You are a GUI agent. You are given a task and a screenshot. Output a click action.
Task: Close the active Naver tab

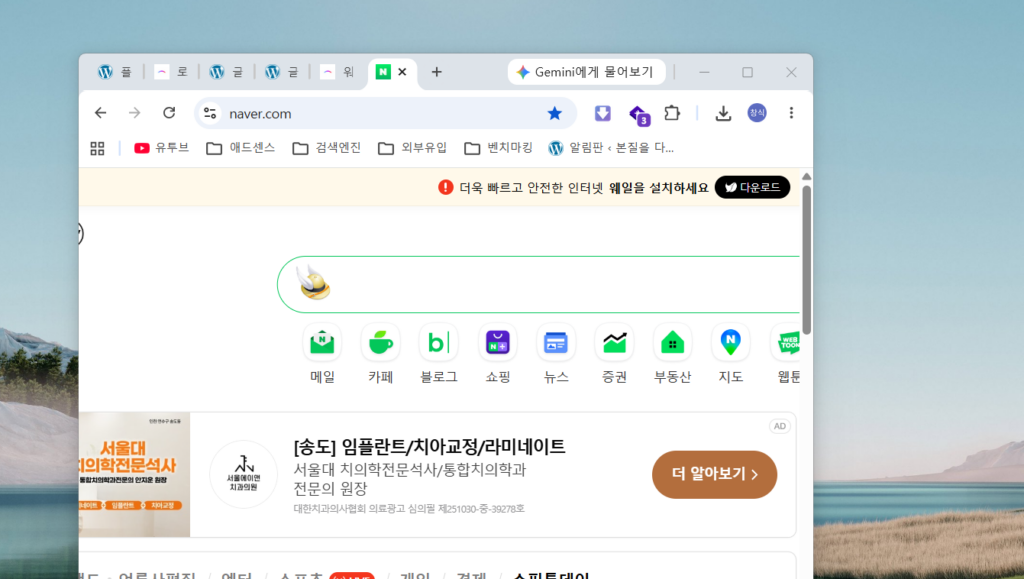(x=402, y=72)
